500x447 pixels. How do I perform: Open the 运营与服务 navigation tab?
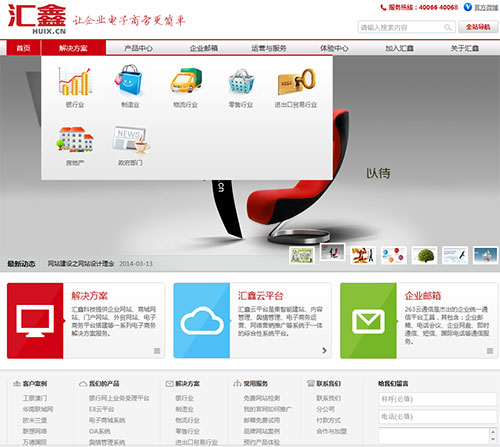click(x=269, y=48)
